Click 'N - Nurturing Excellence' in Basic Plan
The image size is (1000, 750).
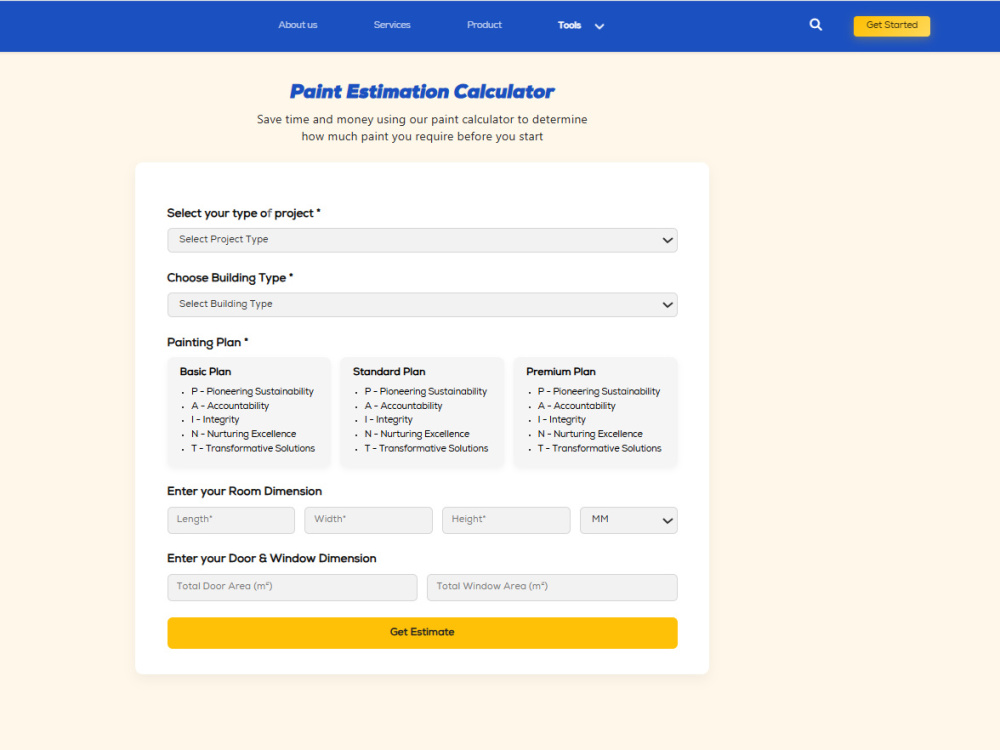(x=244, y=434)
